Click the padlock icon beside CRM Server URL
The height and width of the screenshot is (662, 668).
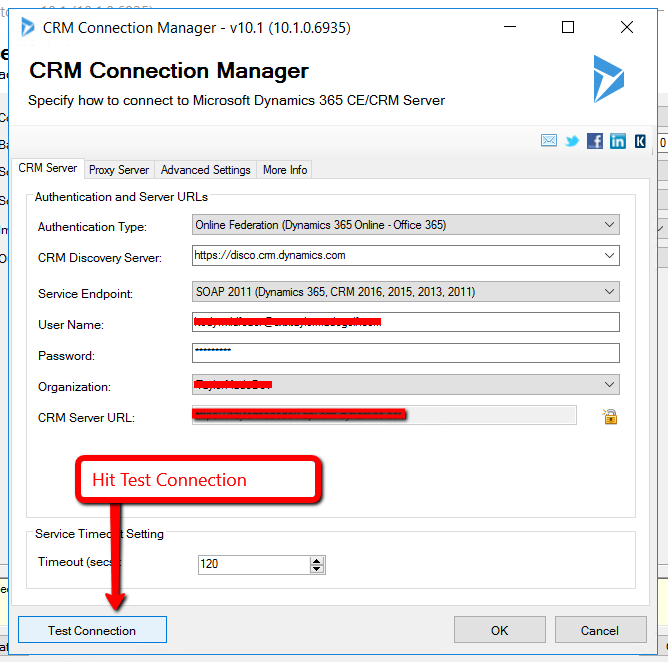[x=609, y=416]
